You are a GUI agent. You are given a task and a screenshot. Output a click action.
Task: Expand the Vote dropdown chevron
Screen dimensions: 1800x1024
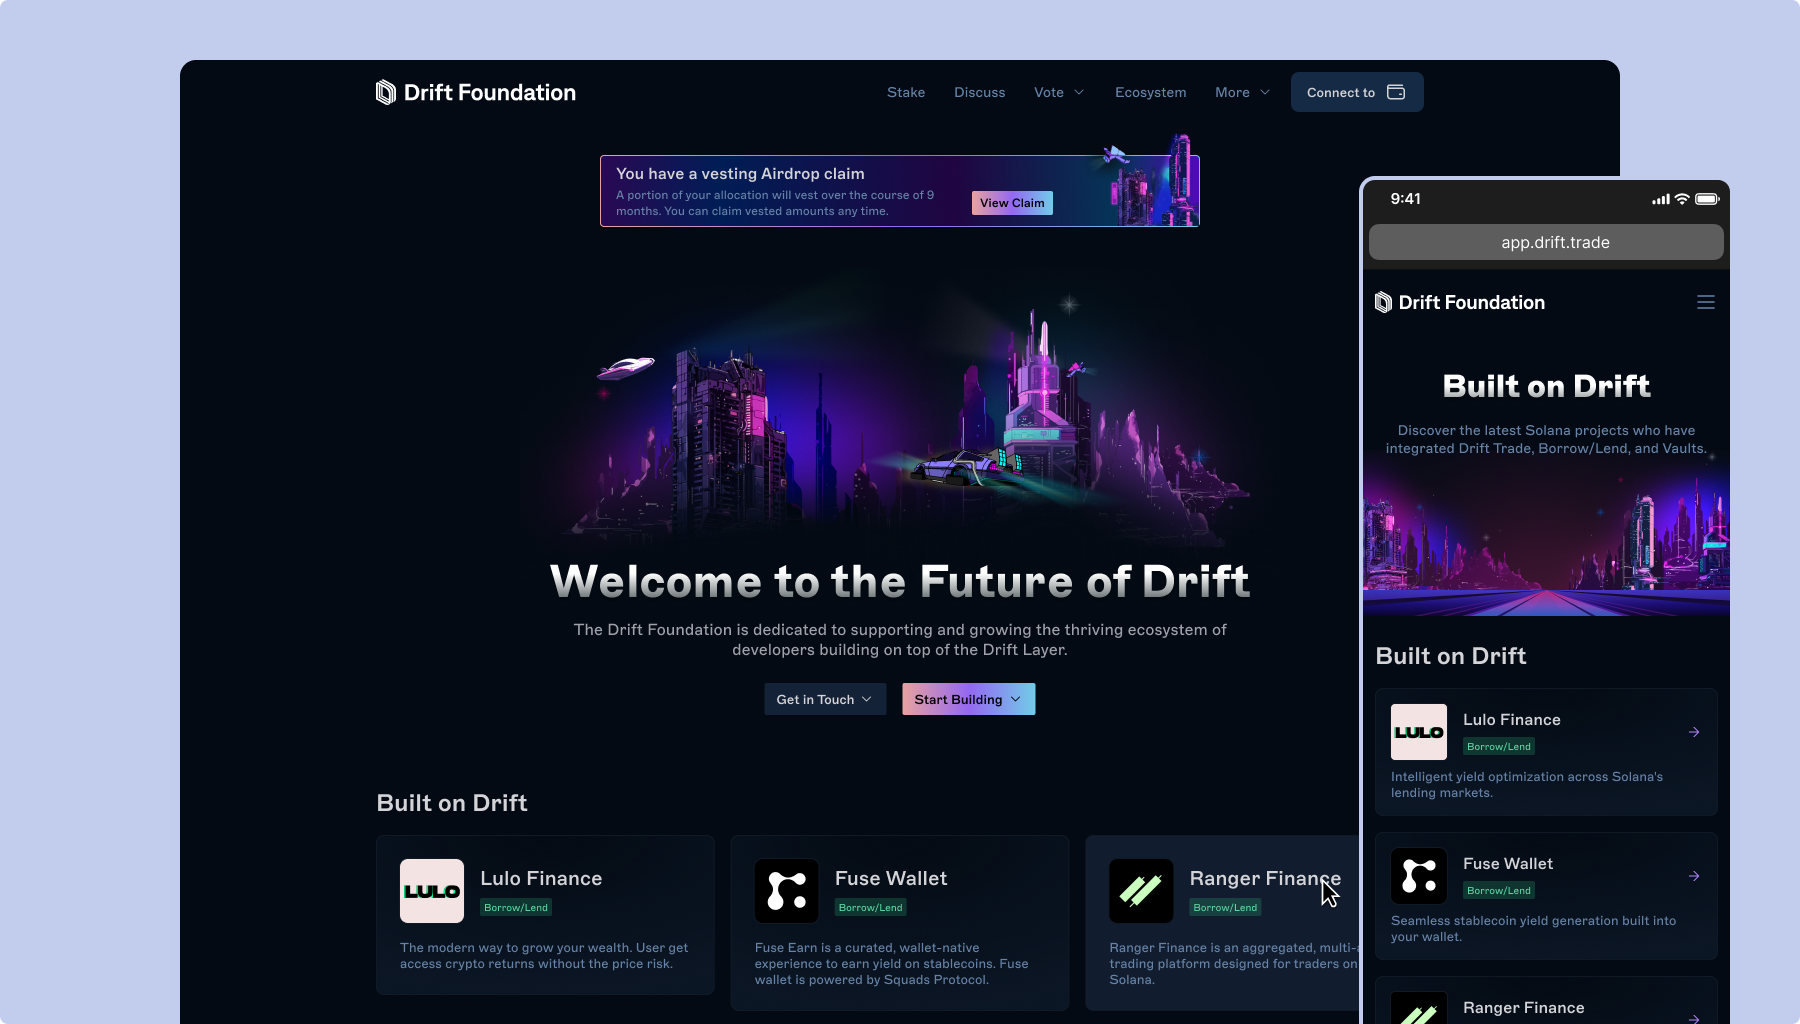[x=1079, y=92]
